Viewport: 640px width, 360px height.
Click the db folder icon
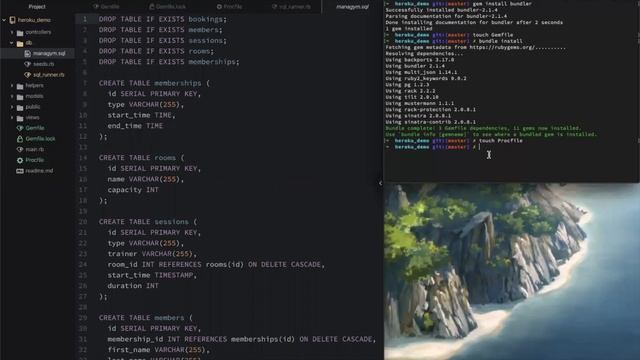point(20,43)
